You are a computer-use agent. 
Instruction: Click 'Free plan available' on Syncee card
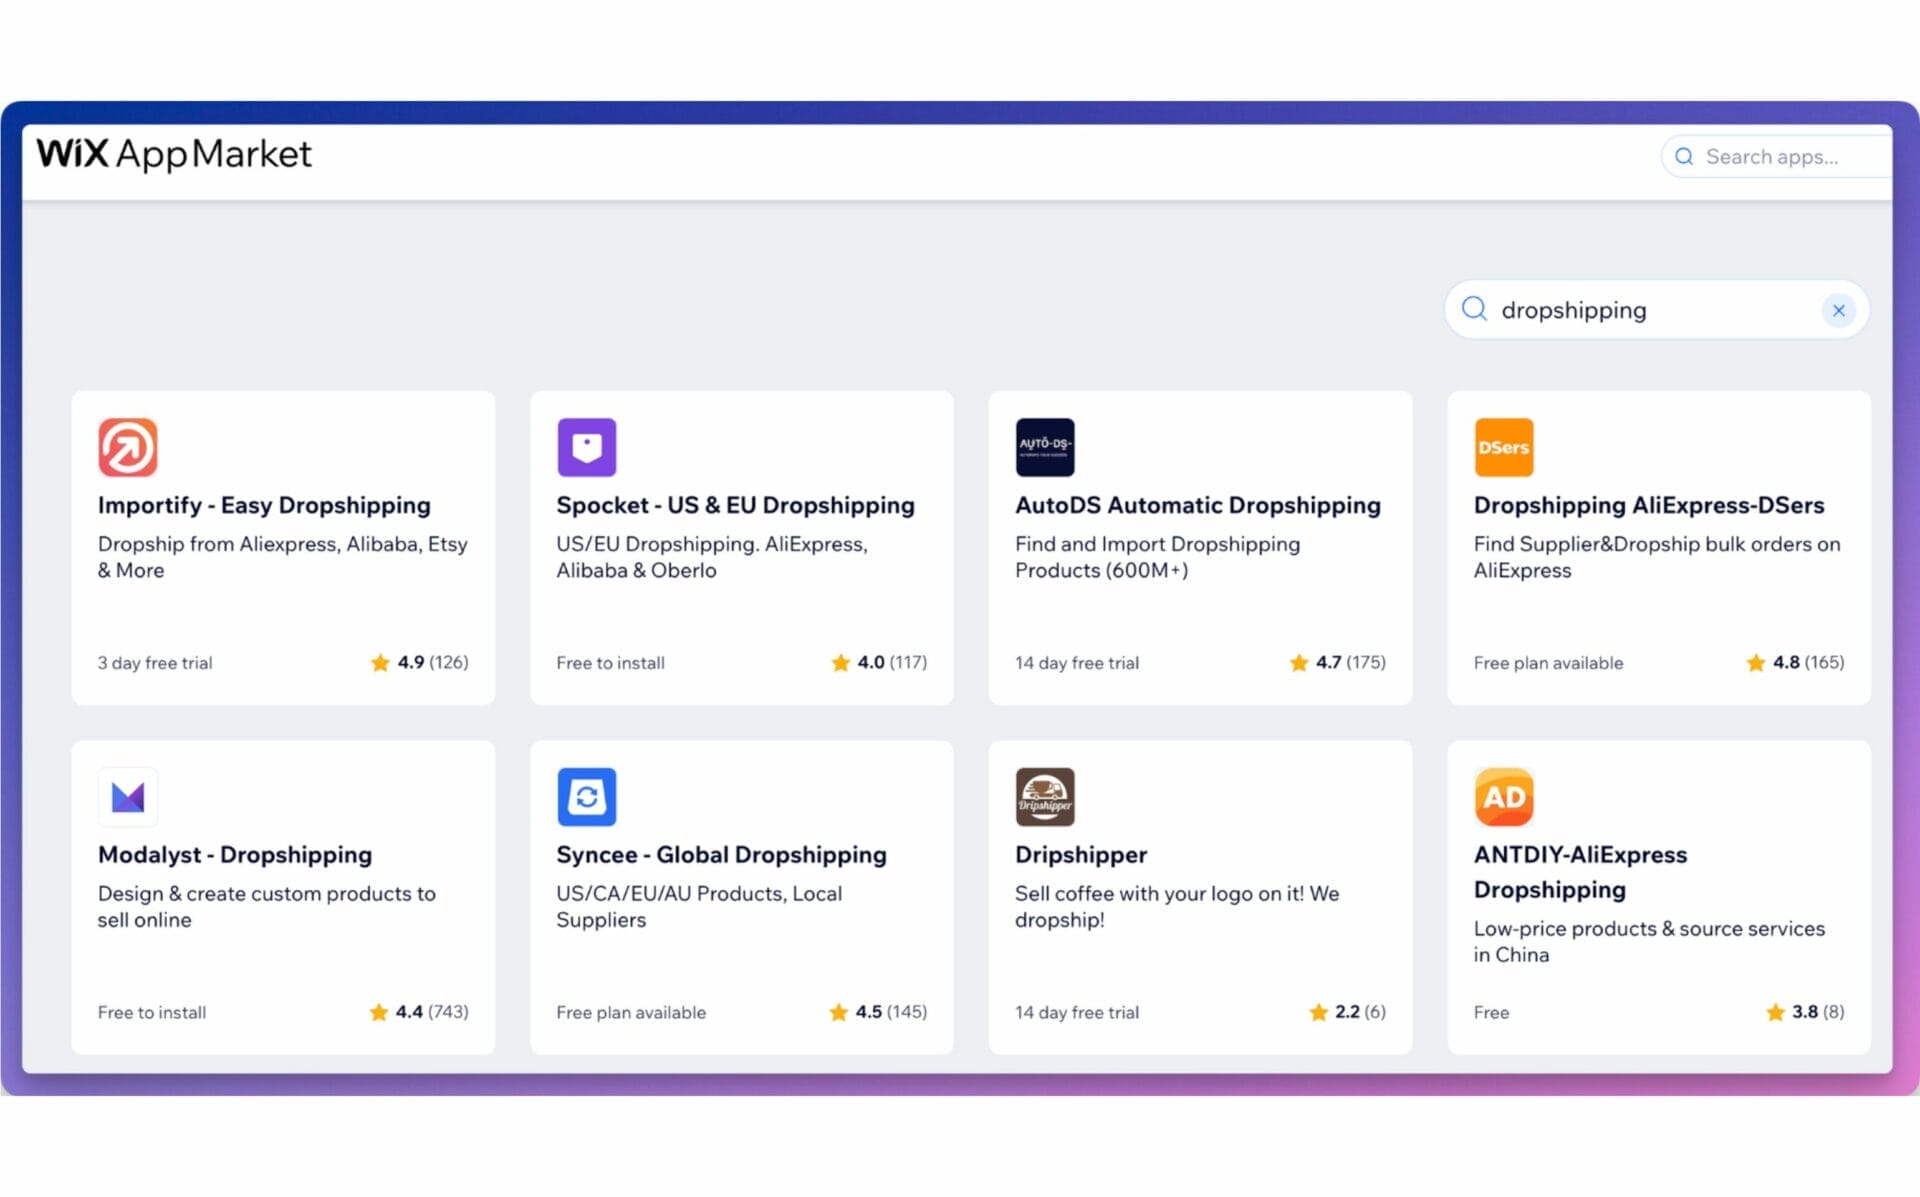(631, 1012)
